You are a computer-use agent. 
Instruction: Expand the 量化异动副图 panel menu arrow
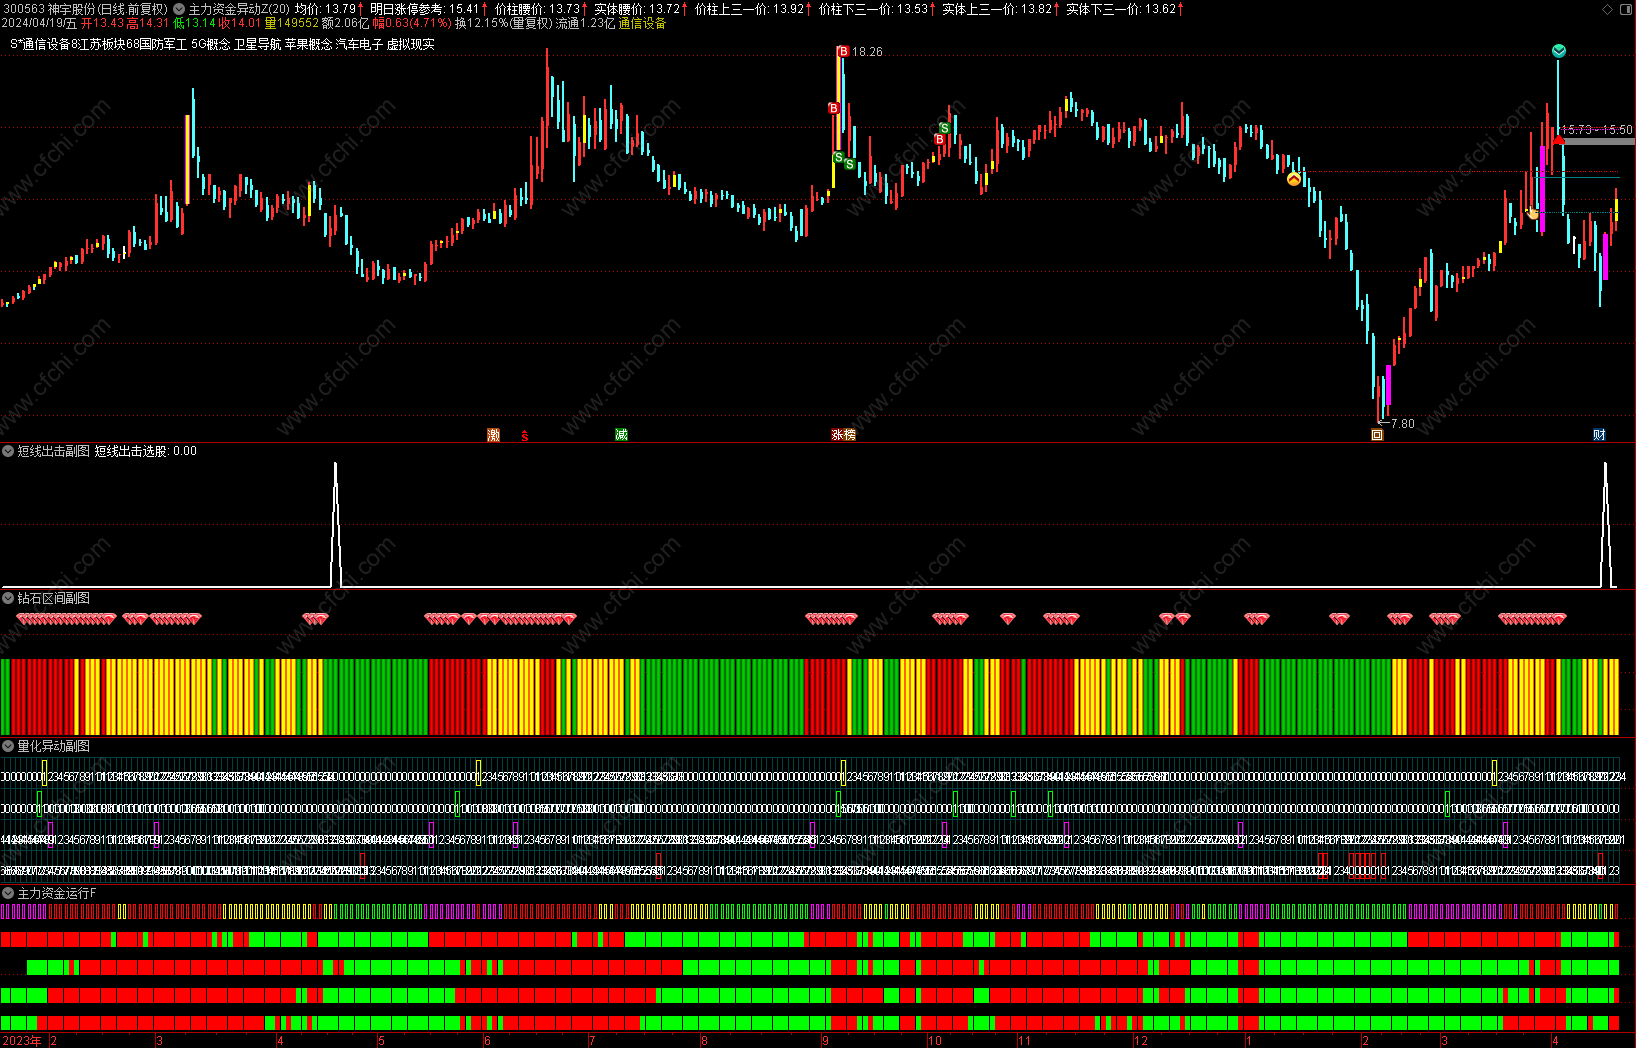click(x=8, y=746)
